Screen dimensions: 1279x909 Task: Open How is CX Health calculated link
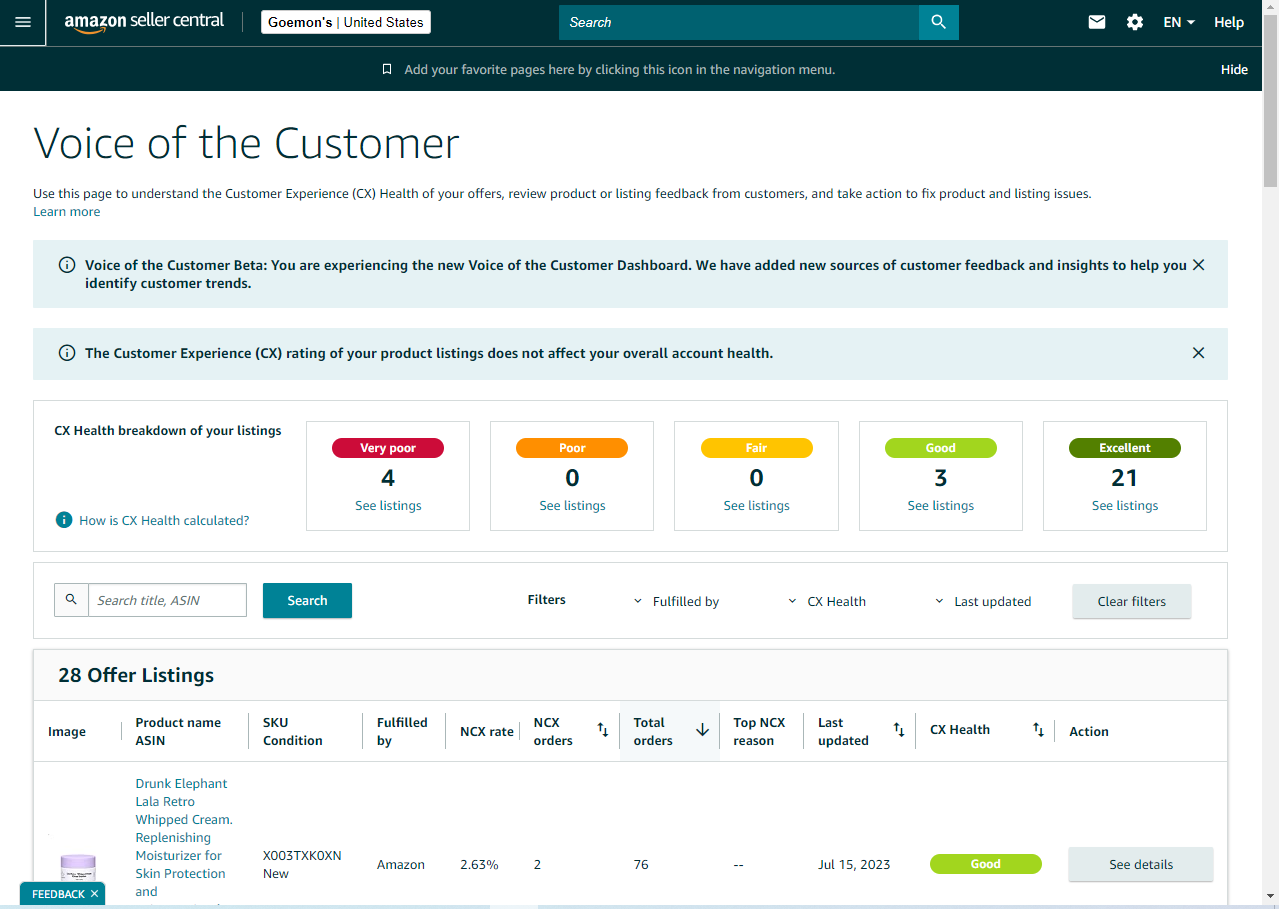click(x=164, y=520)
